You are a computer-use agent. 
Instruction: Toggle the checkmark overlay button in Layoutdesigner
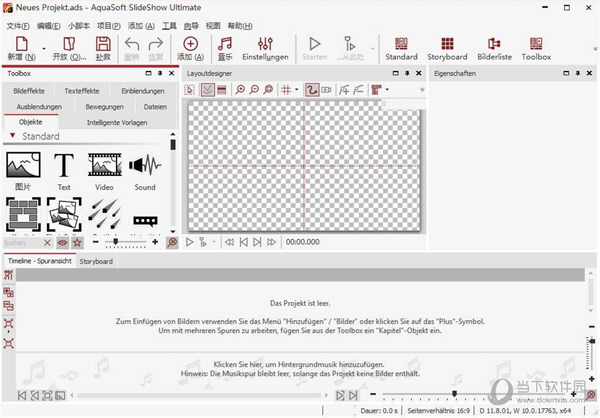[207, 90]
